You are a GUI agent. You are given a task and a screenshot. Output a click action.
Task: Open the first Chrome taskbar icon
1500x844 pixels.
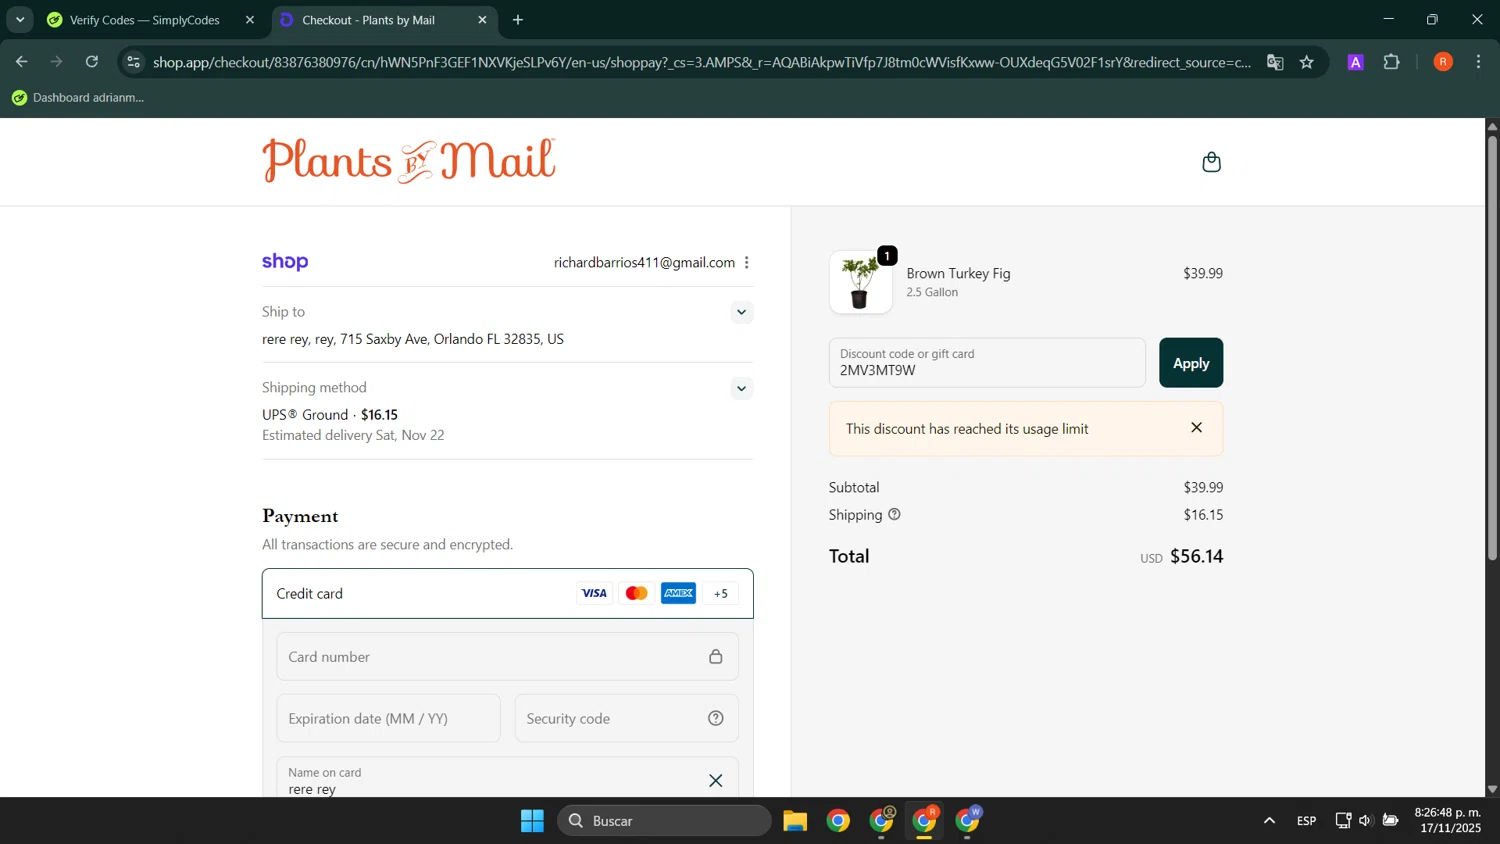838,821
